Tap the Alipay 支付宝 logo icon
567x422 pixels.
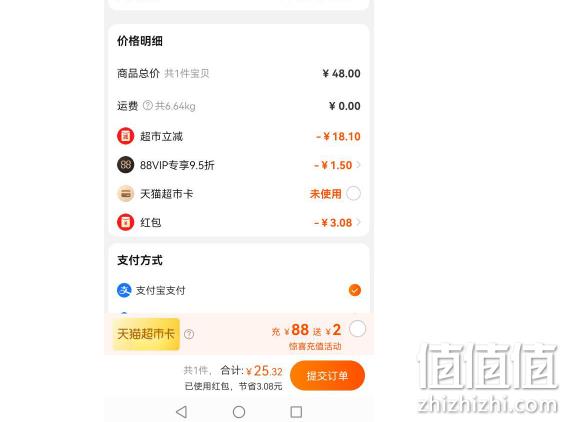pyautogui.click(x=124, y=290)
